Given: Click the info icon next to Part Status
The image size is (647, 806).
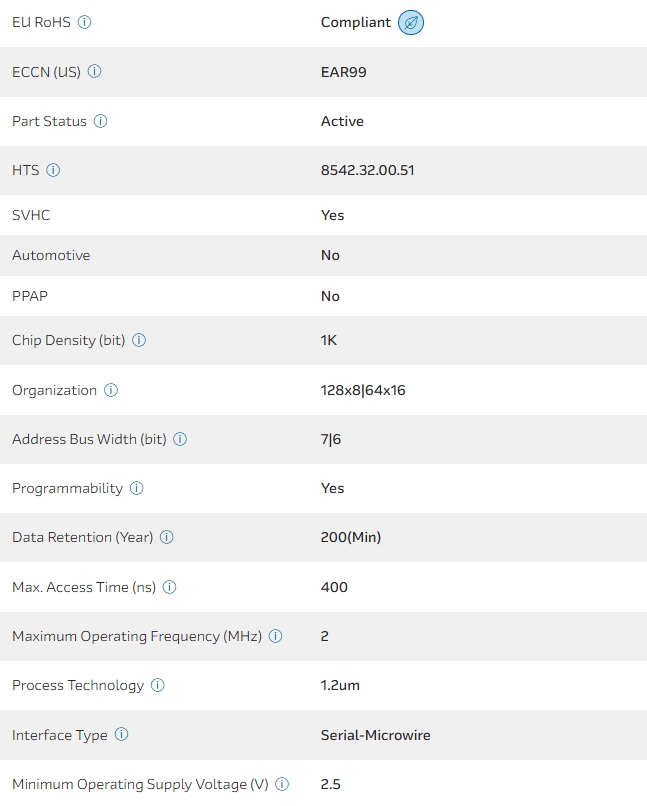Looking at the screenshot, I should click(x=100, y=121).
